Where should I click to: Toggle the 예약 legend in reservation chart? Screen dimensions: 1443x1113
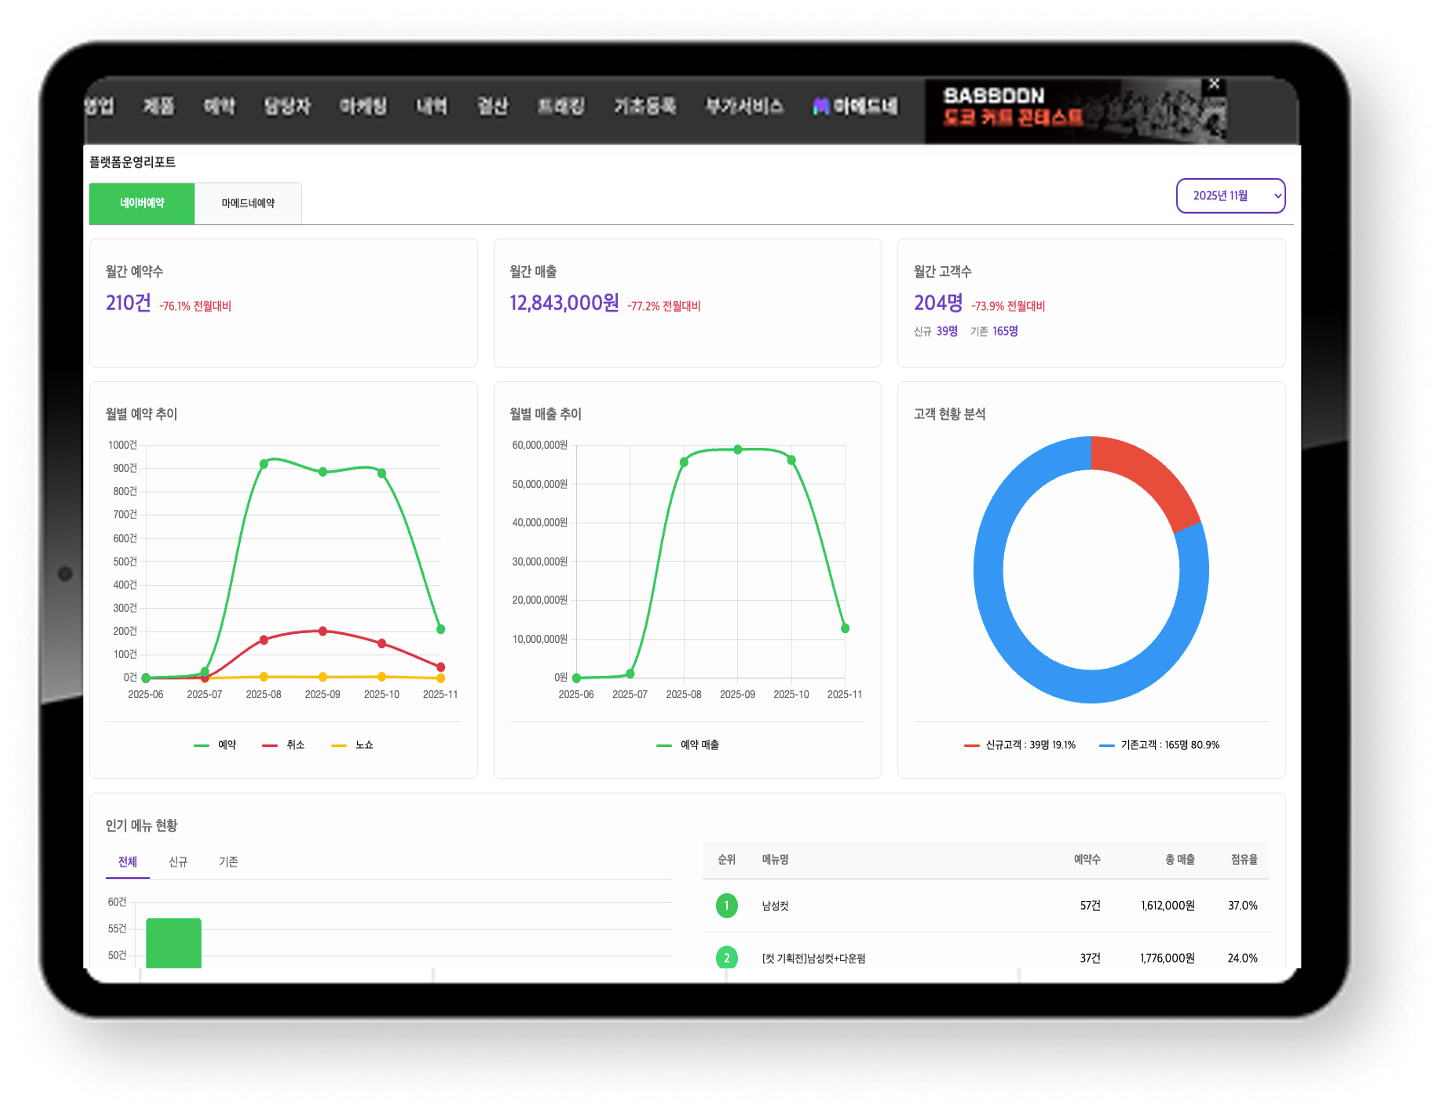216,745
